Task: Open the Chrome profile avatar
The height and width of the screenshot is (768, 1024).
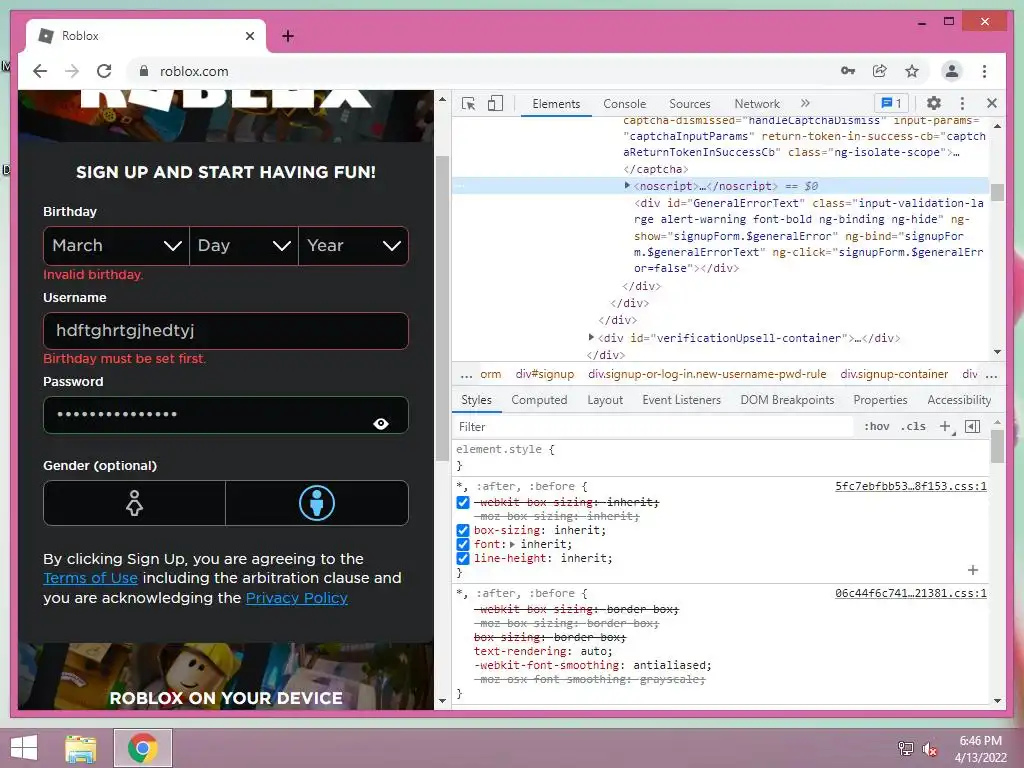Action: point(952,71)
